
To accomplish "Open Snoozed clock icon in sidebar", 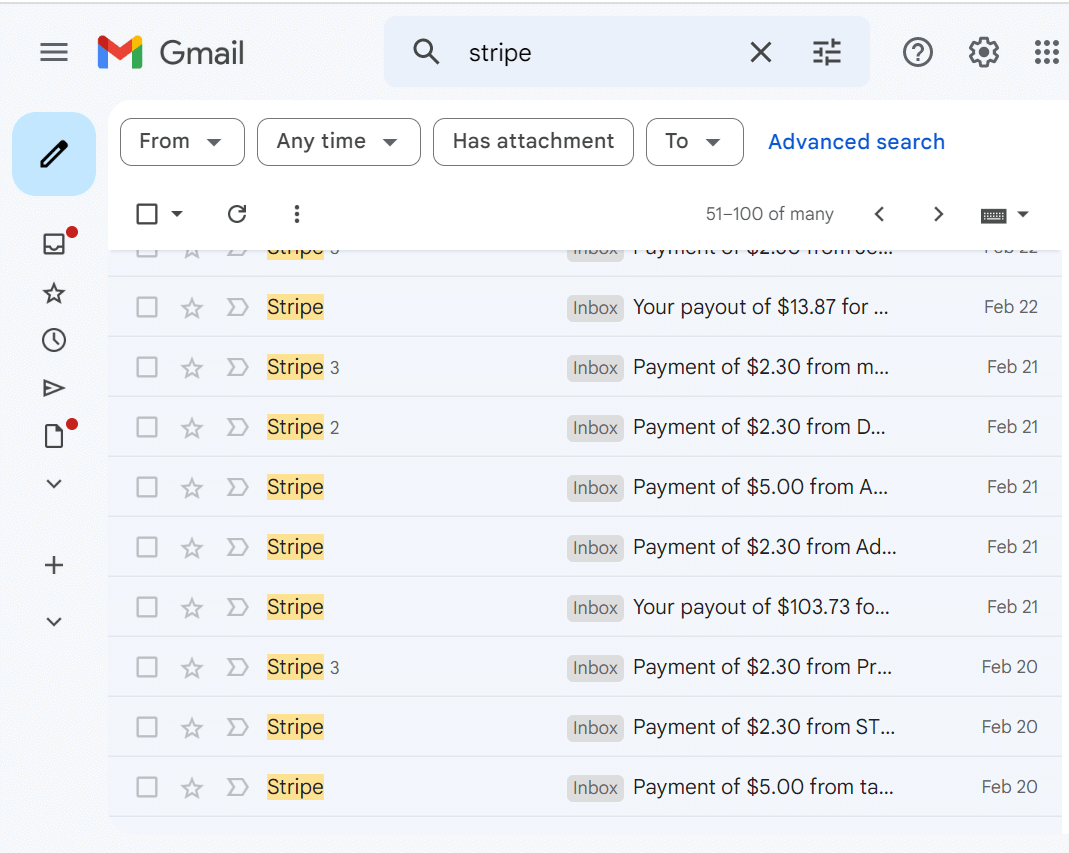I will pyautogui.click(x=54, y=340).
